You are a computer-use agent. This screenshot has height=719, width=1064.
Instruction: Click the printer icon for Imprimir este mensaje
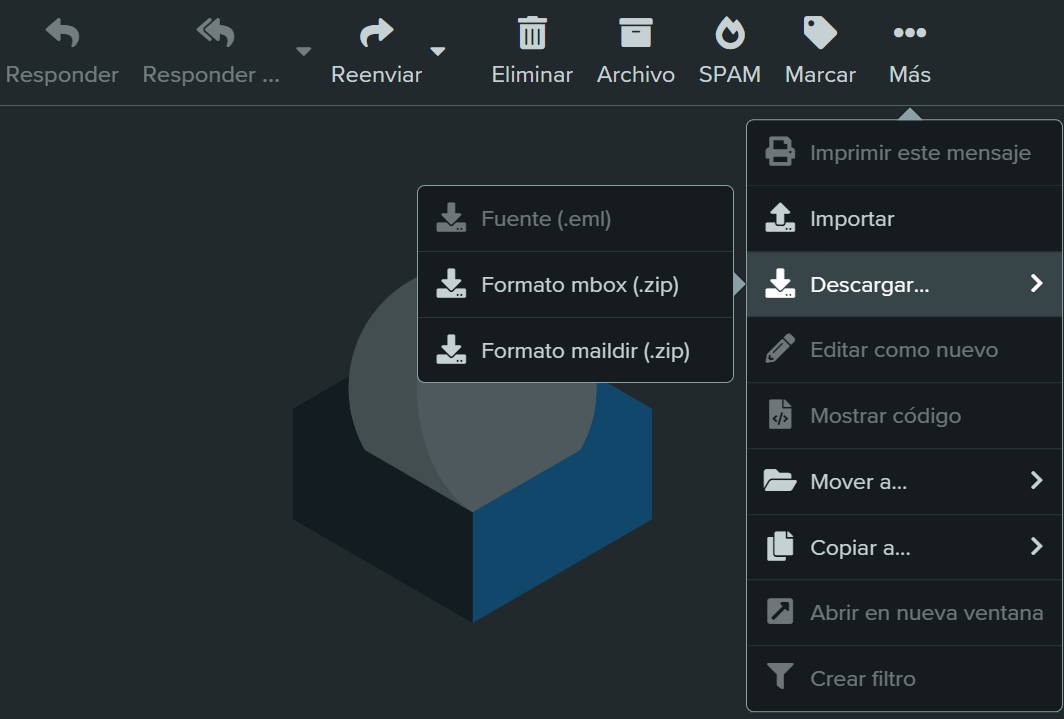coord(780,152)
